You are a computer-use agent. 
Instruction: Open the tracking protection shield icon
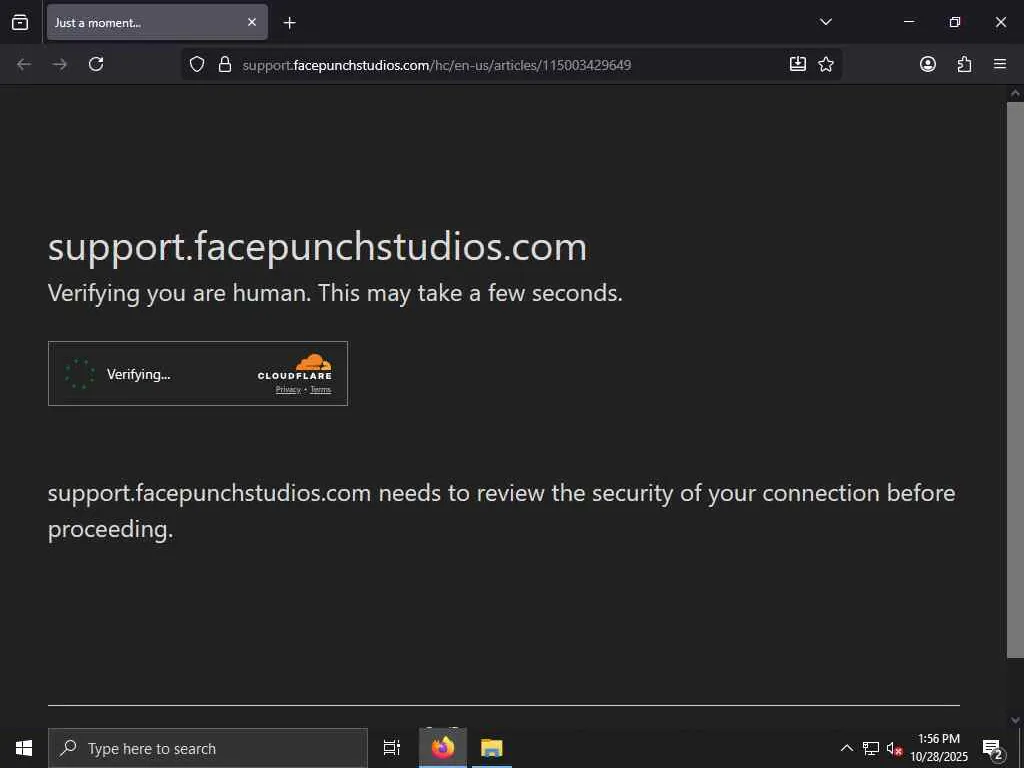[197, 64]
